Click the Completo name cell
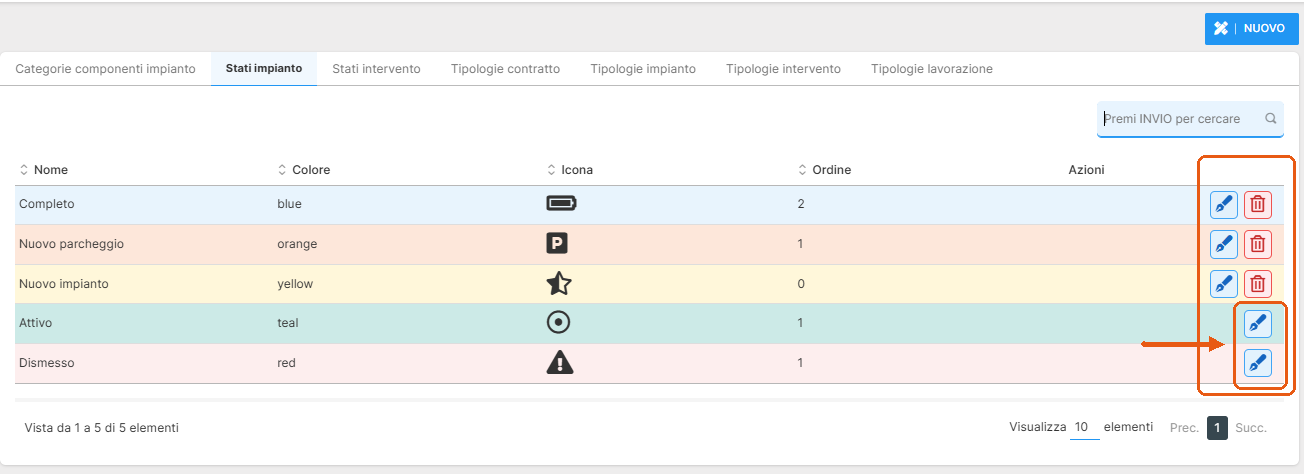This screenshot has height=474, width=1304. pyautogui.click(x=47, y=204)
